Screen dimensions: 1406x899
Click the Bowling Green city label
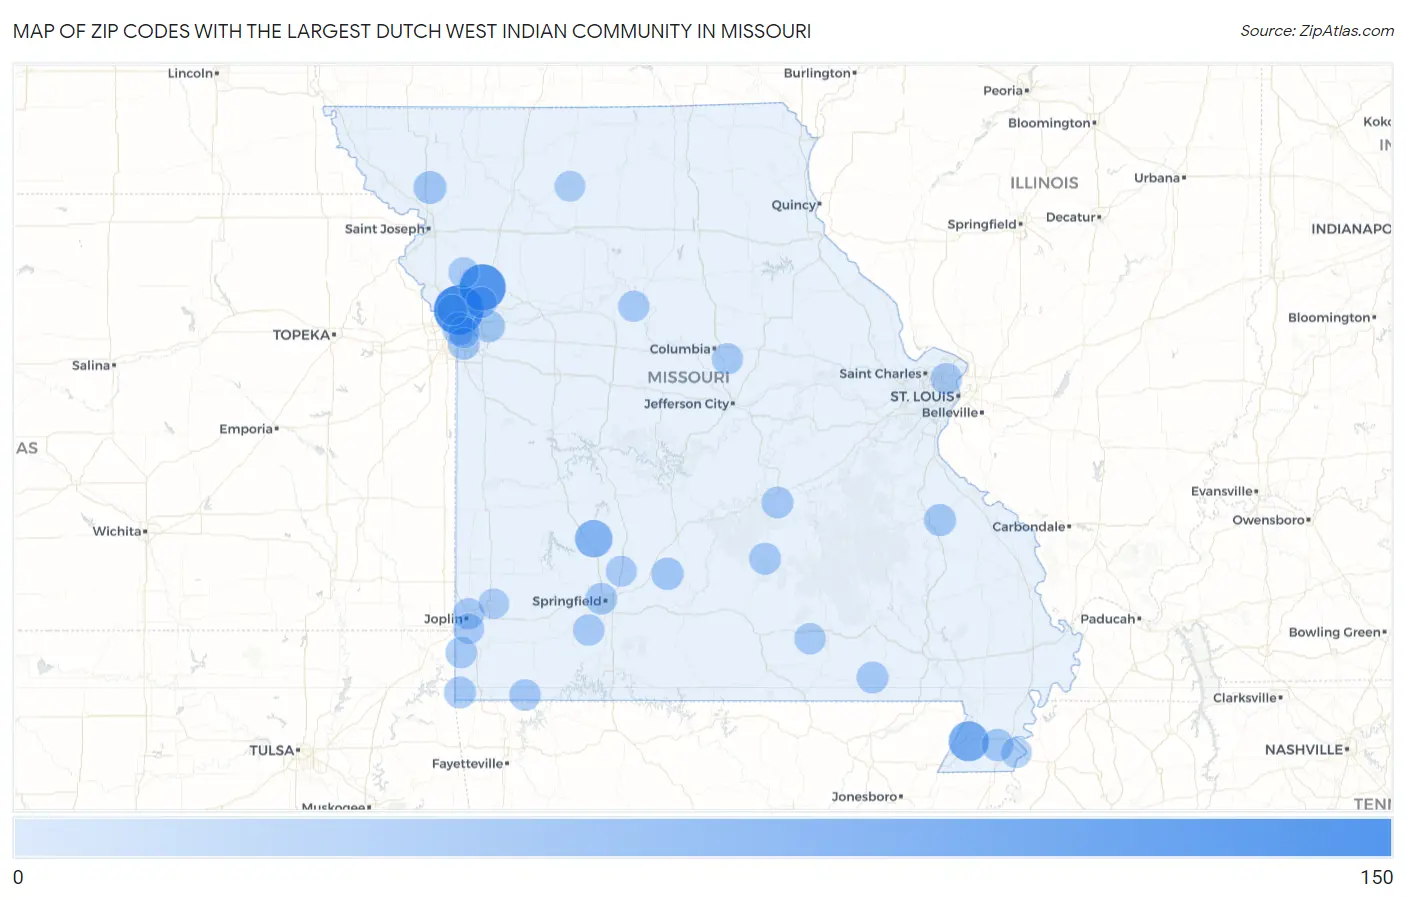coord(1335,632)
